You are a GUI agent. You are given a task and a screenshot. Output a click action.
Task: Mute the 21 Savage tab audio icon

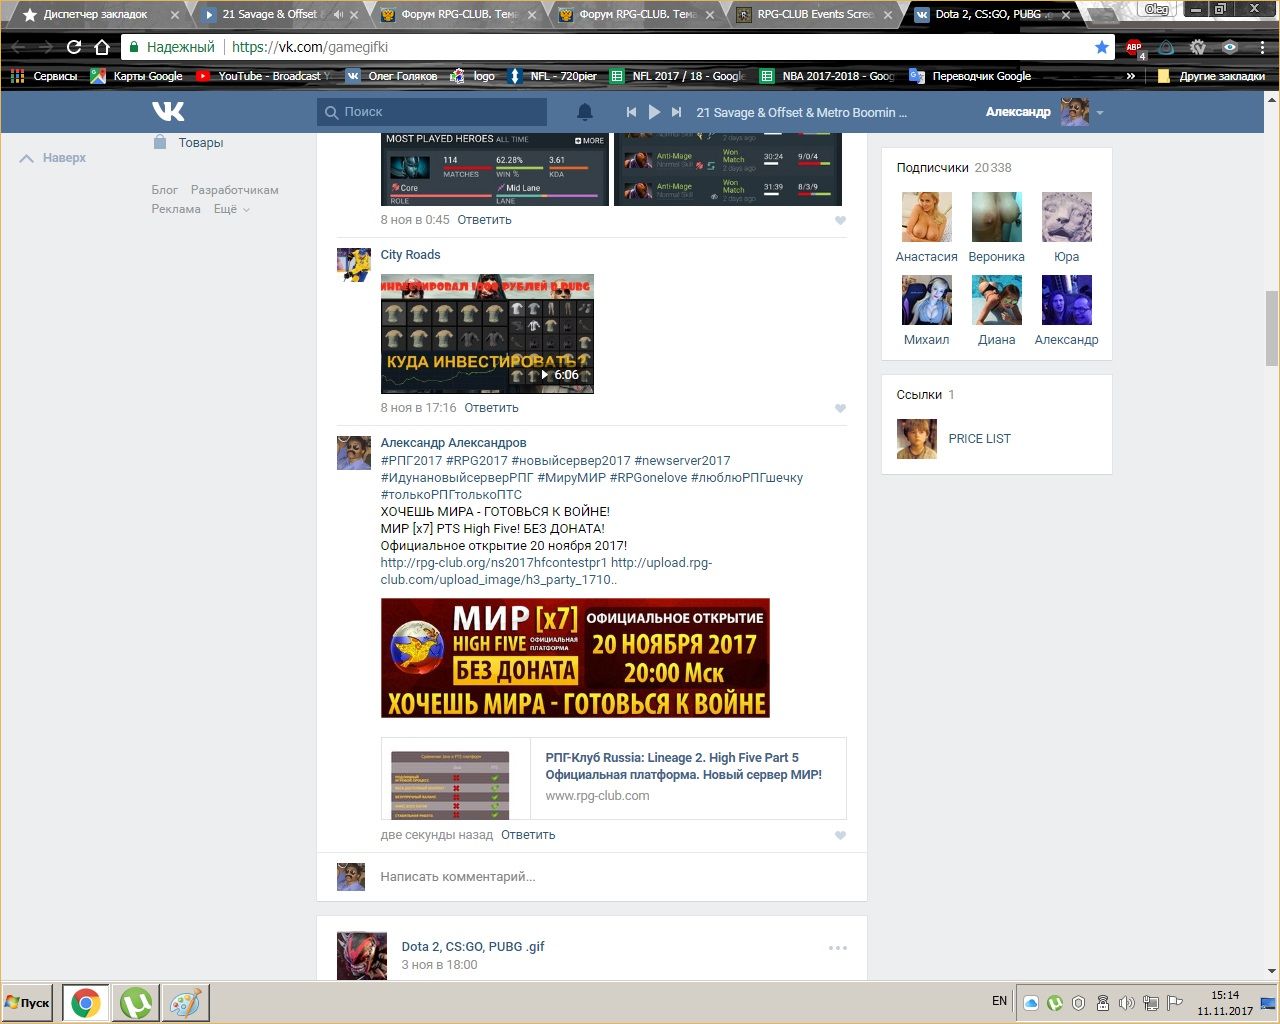pyautogui.click(x=338, y=15)
